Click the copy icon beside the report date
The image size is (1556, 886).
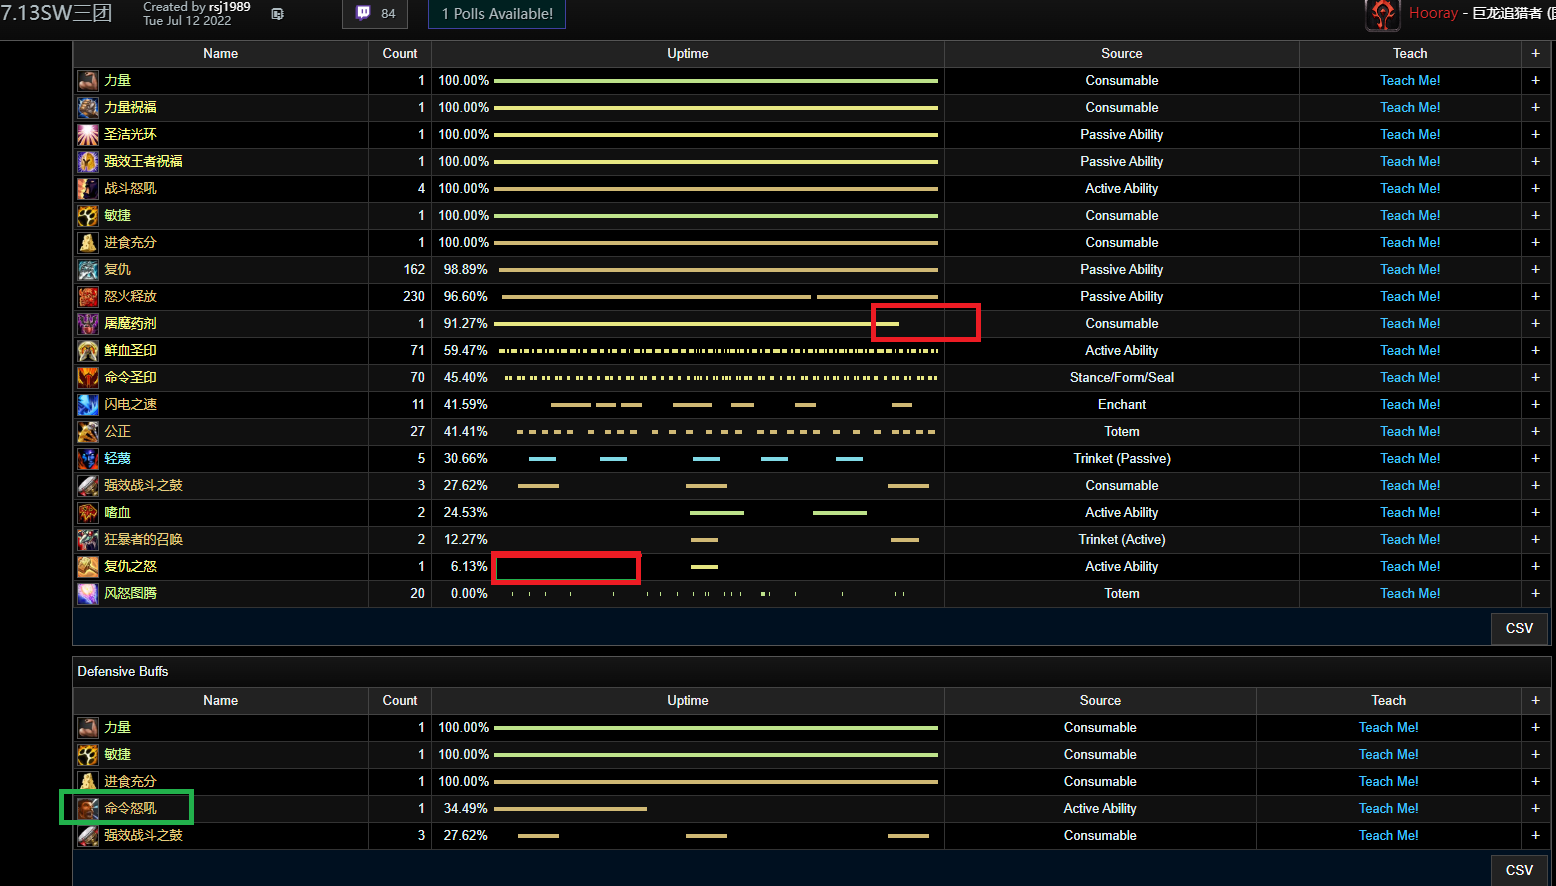278,14
